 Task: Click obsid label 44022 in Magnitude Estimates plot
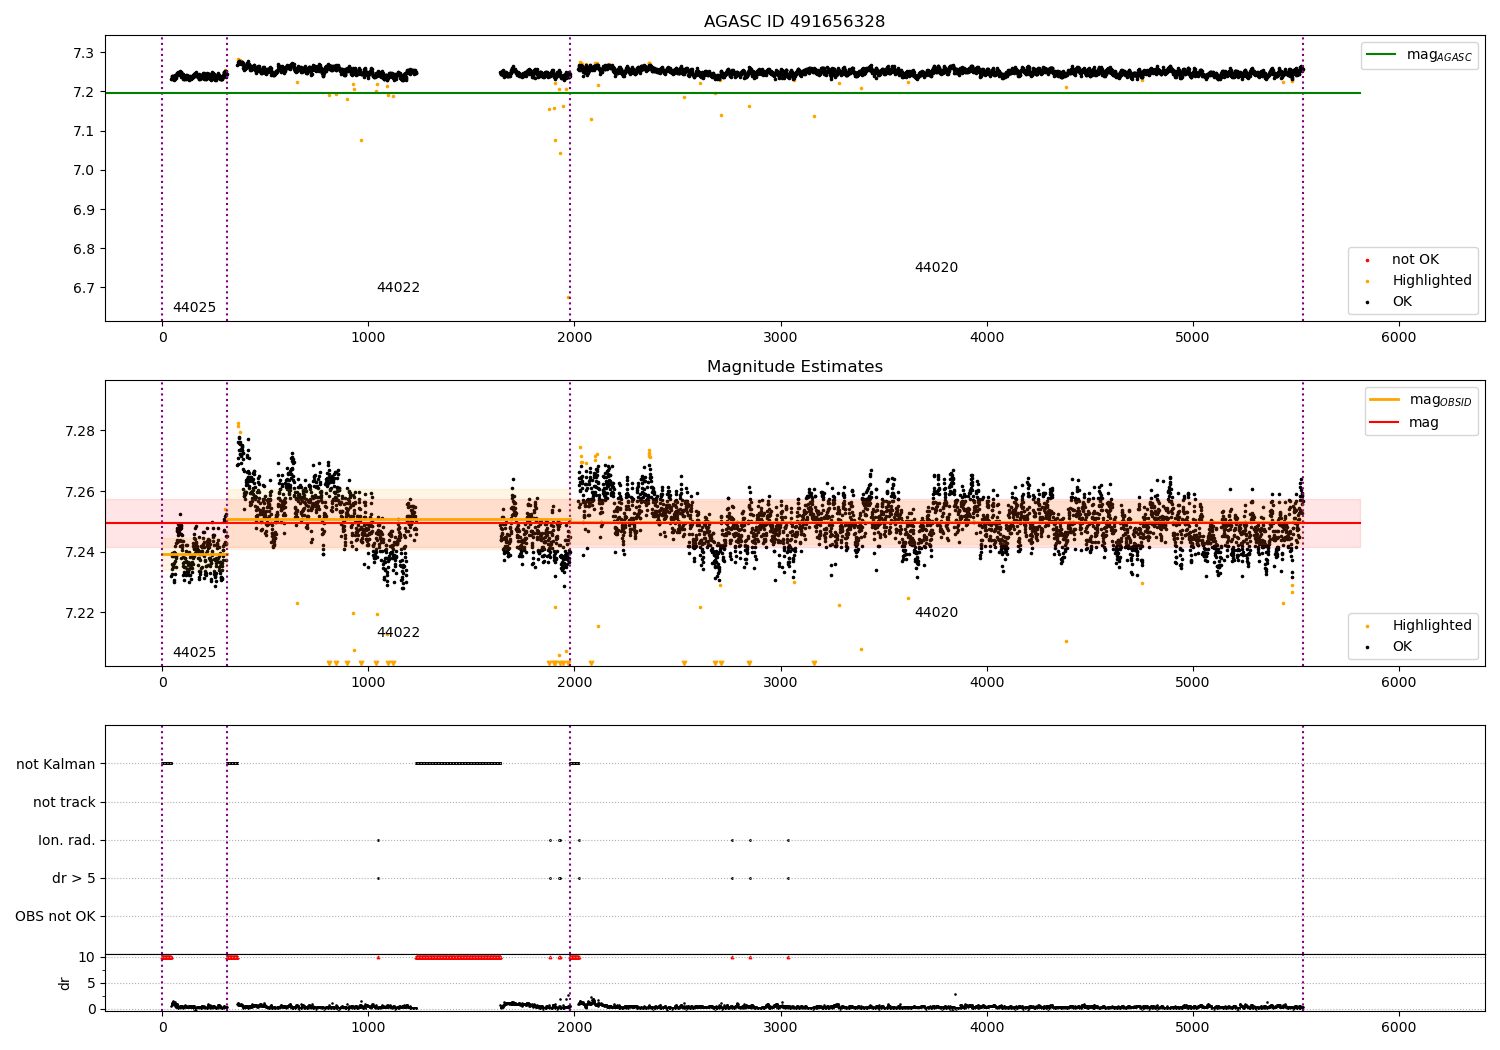pyautogui.click(x=398, y=633)
